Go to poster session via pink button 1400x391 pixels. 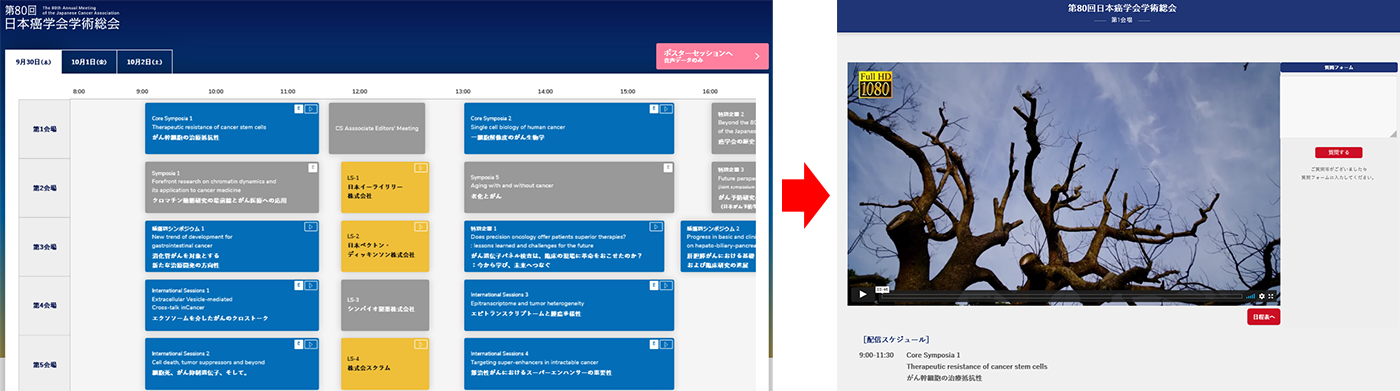point(712,57)
